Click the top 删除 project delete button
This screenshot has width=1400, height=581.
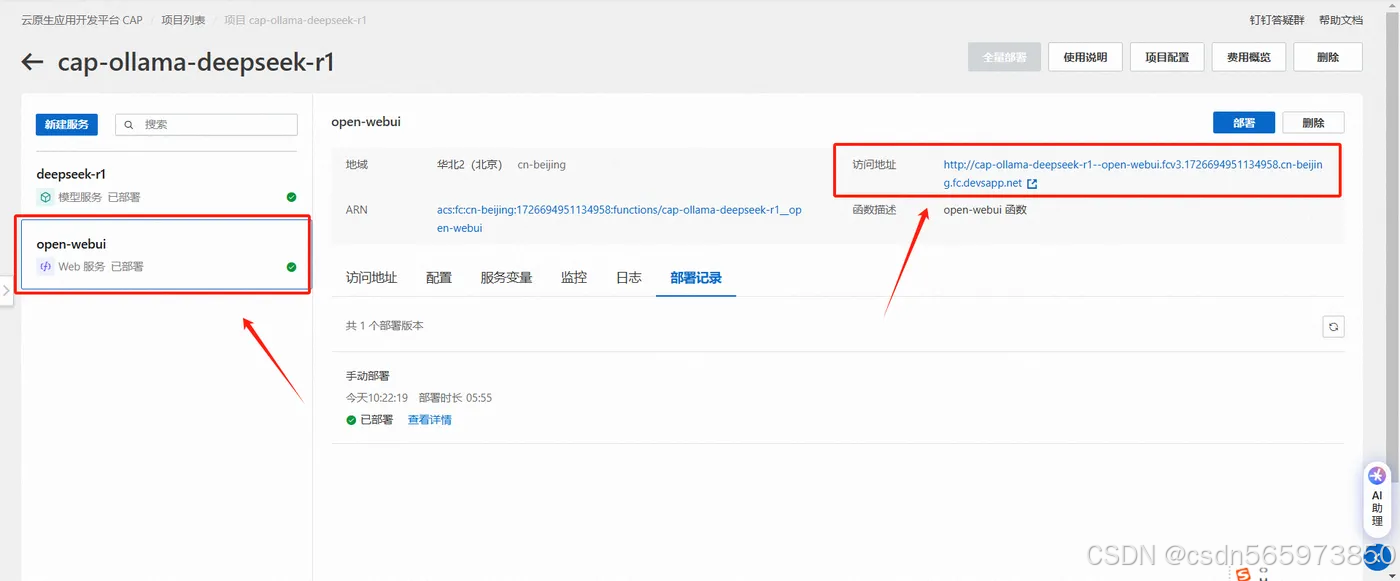pyautogui.click(x=1328, y=57)
